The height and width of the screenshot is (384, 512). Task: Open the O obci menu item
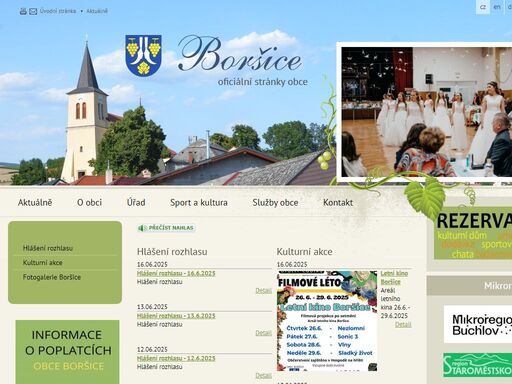pos(89,202)
